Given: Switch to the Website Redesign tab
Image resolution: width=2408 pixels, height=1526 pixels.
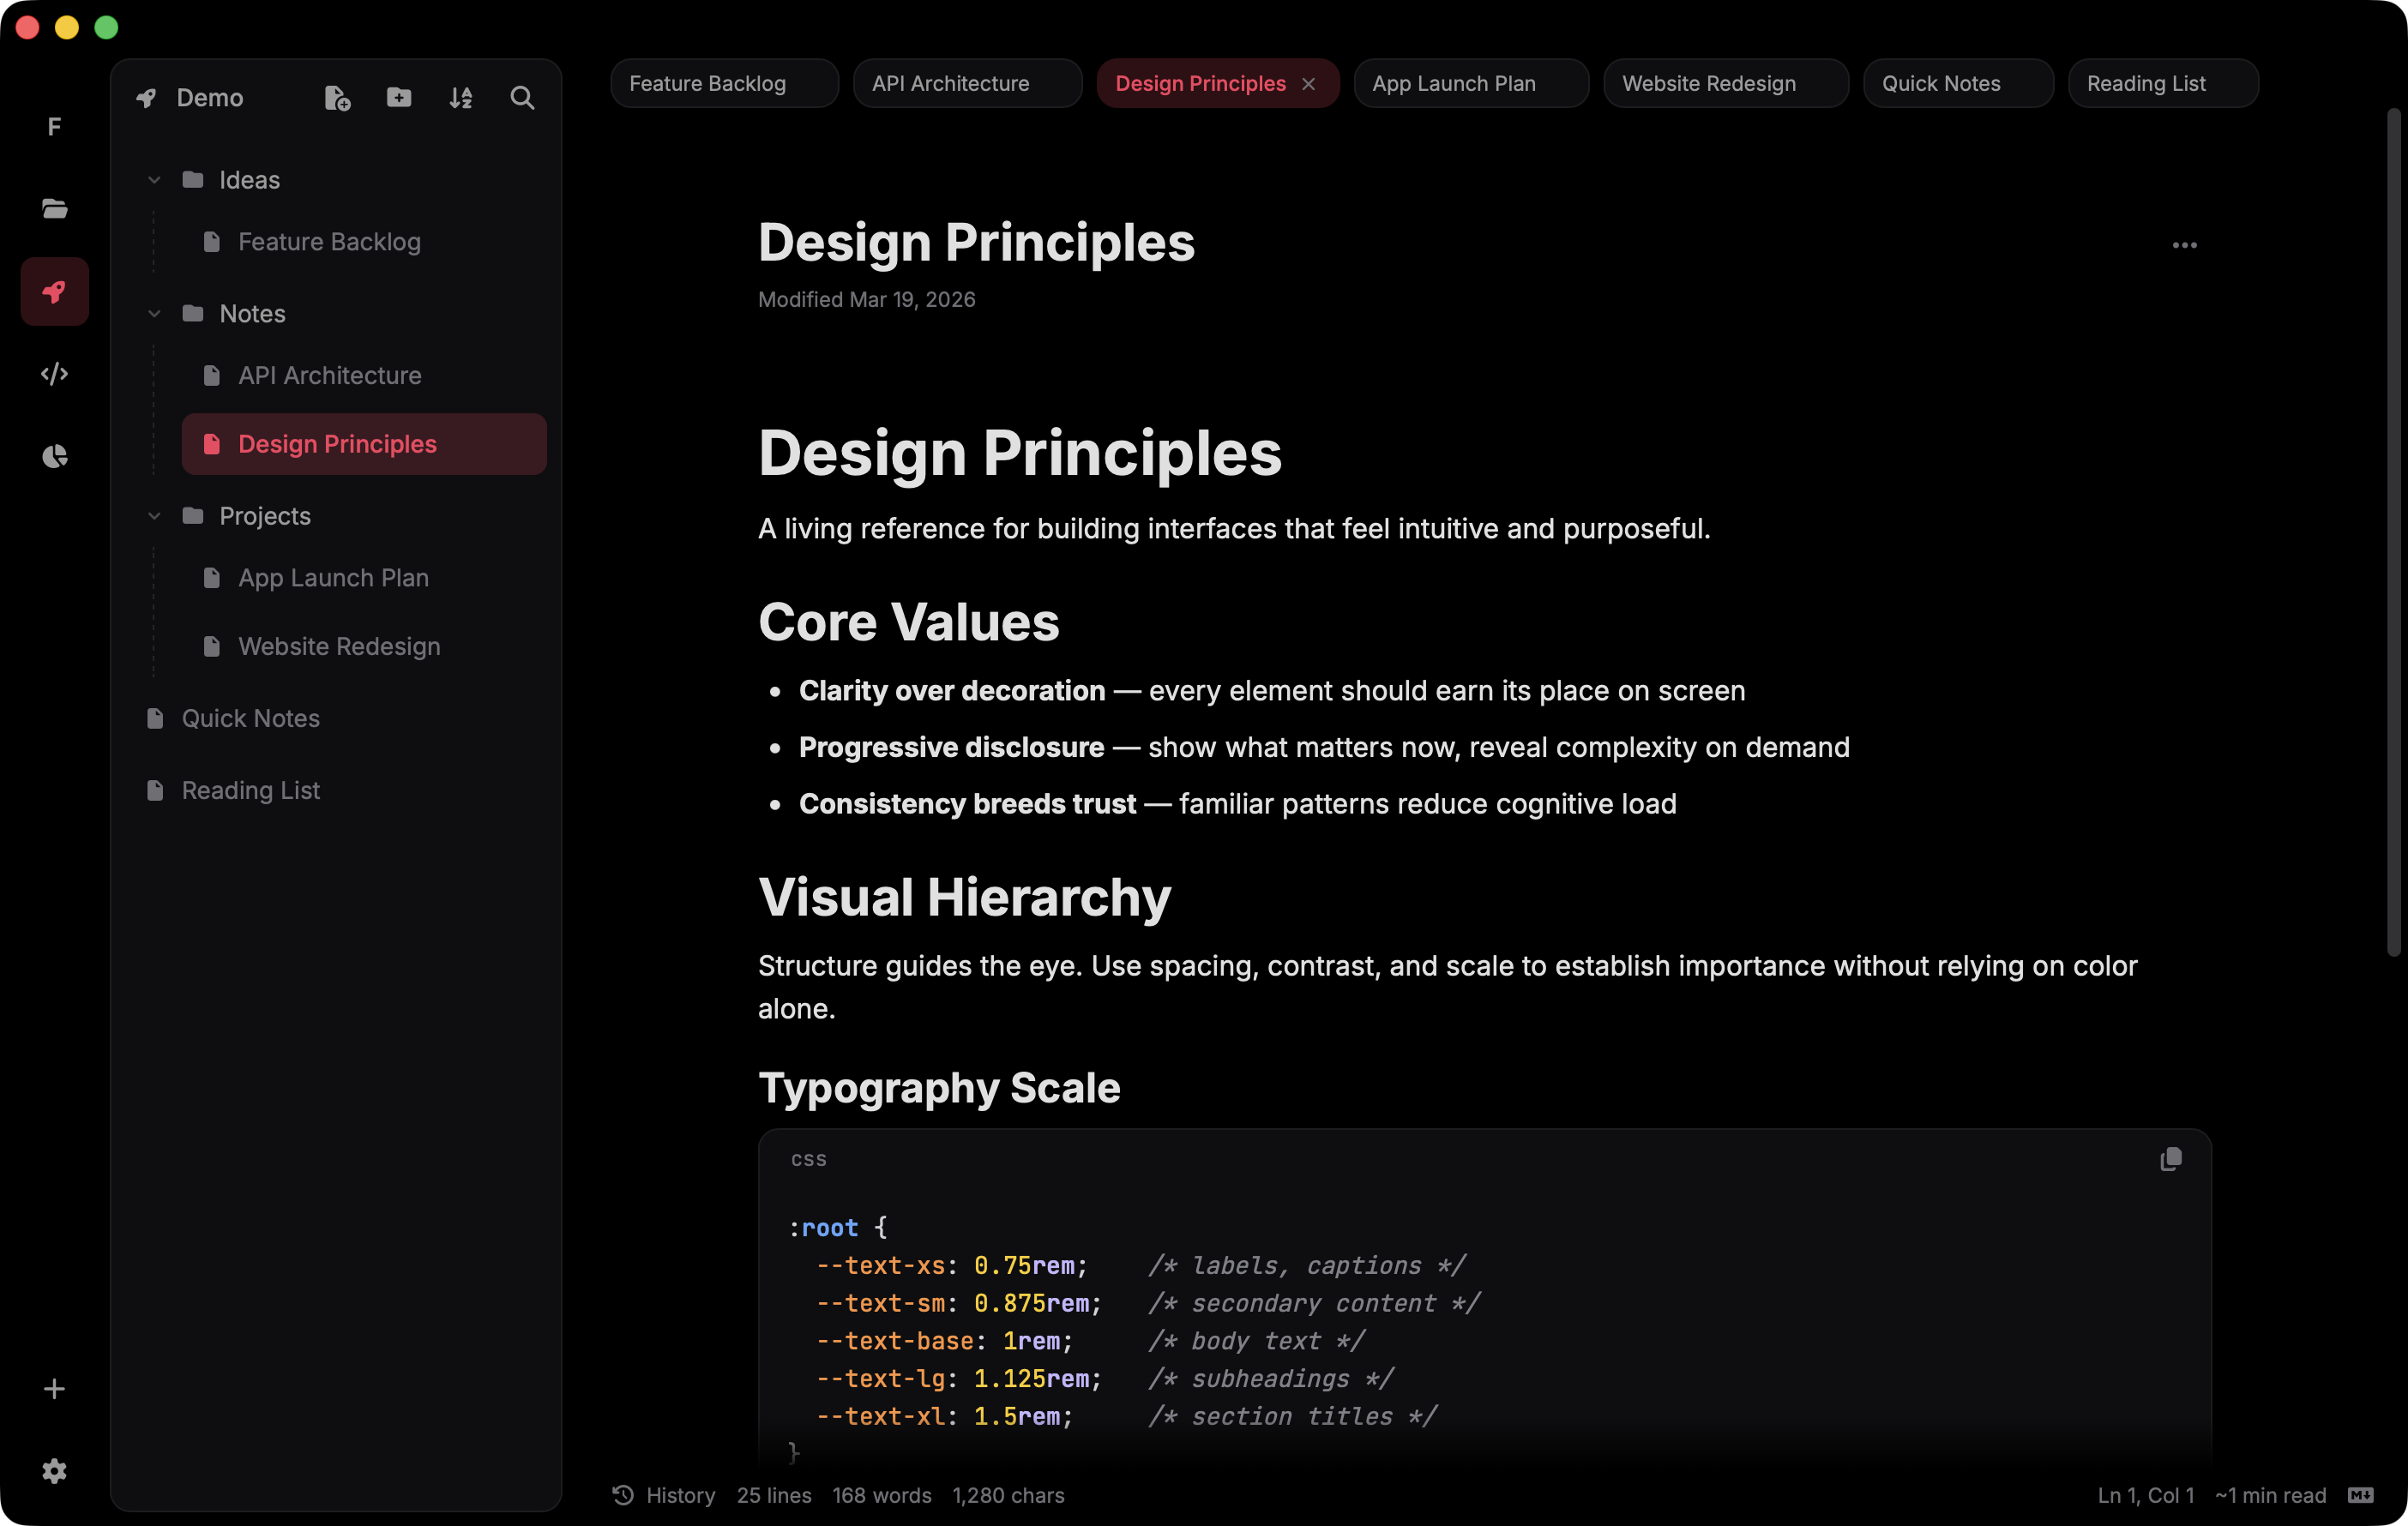Looking at the screenshot, I should point(1725,84).
